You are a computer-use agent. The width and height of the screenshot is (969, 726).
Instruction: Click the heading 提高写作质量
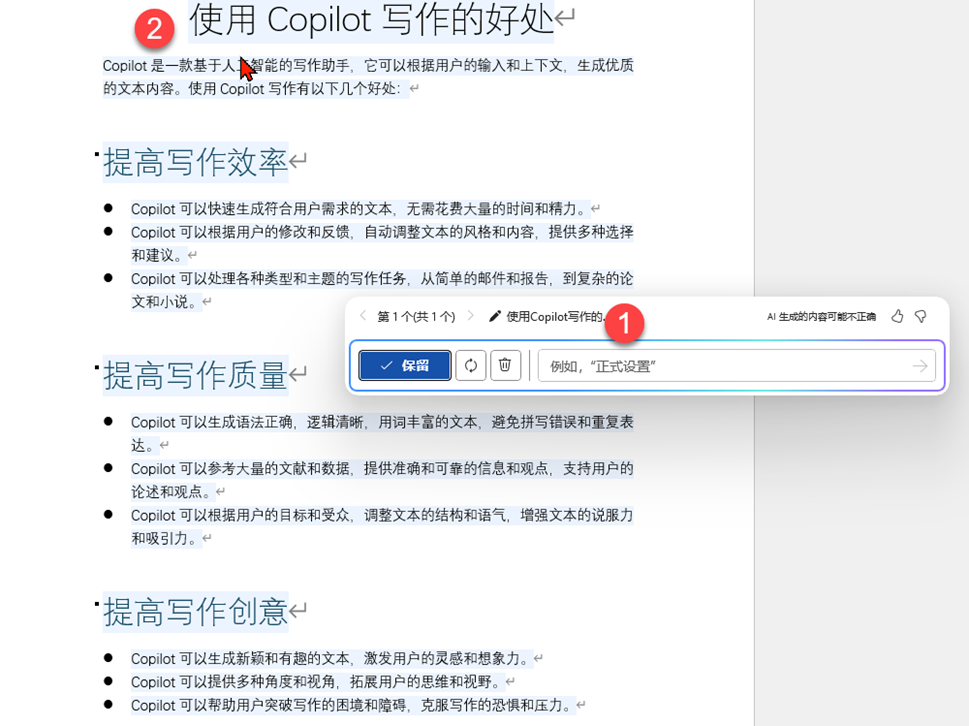195,375
